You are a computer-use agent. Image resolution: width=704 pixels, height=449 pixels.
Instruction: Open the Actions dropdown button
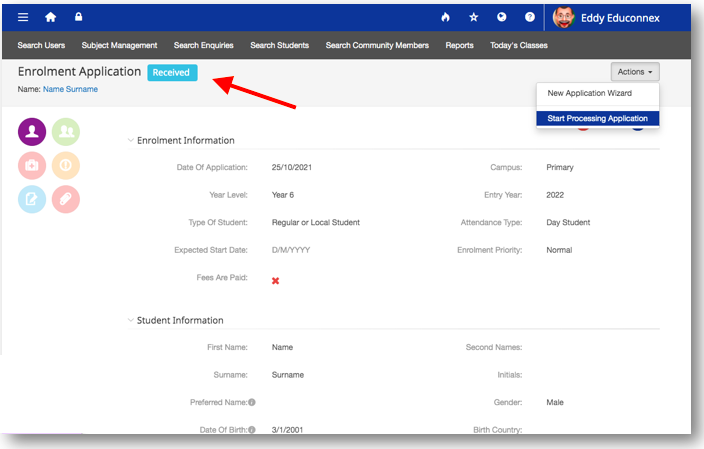(635, 72)
